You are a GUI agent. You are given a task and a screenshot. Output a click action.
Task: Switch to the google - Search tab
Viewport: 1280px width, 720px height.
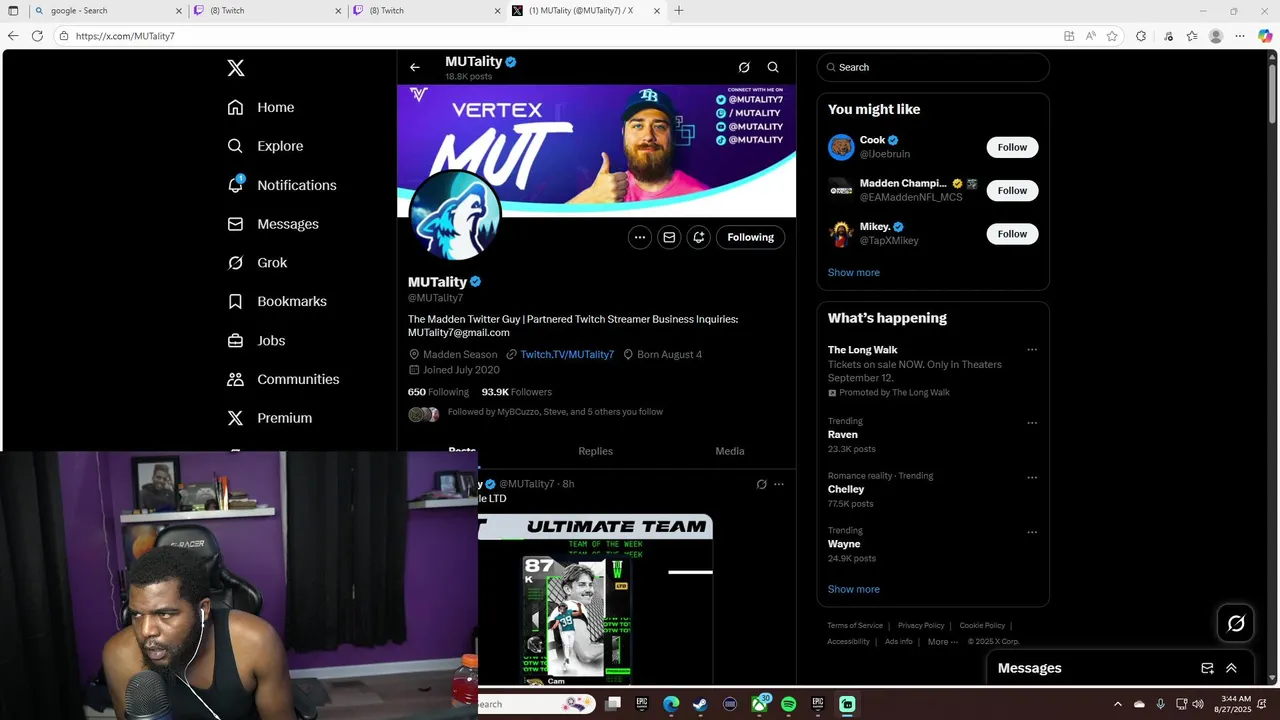106,11
